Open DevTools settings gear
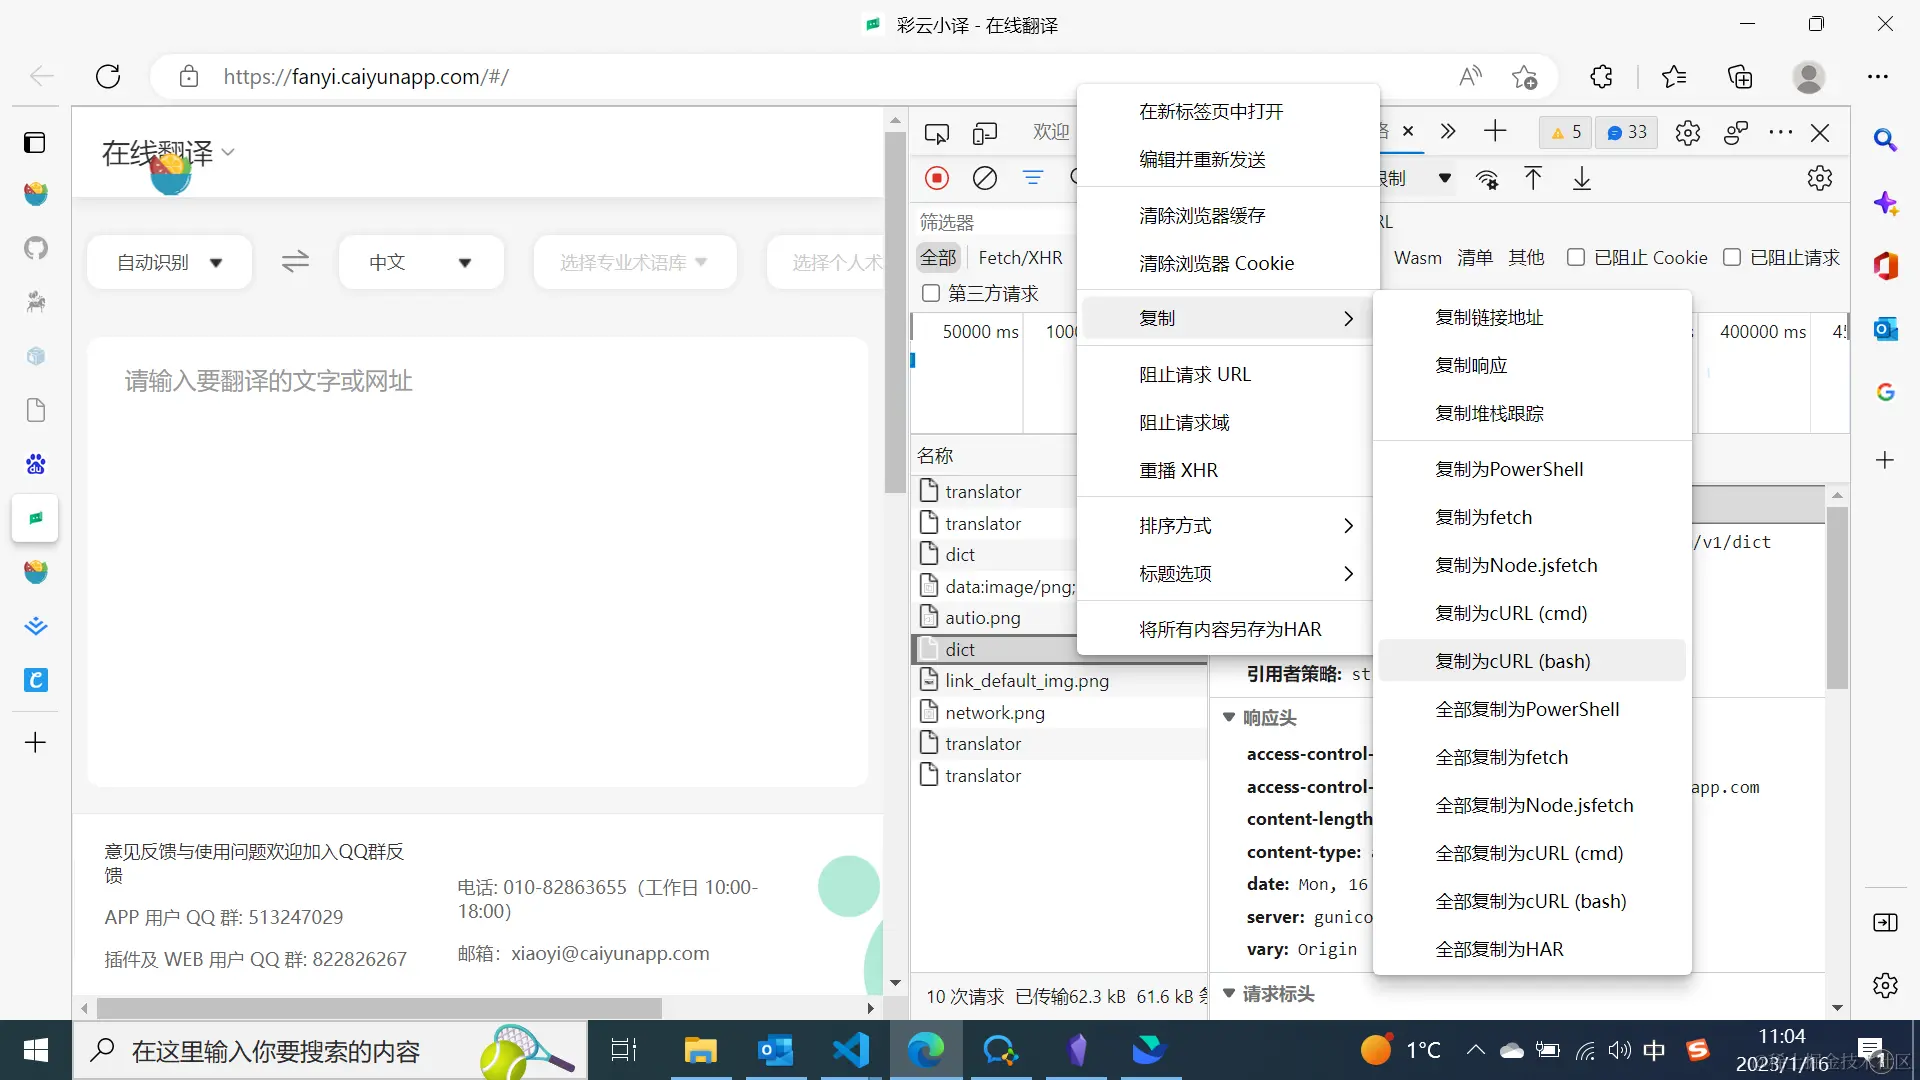This screenshot has width=1920, height=1080. (x=1687, y=132)
